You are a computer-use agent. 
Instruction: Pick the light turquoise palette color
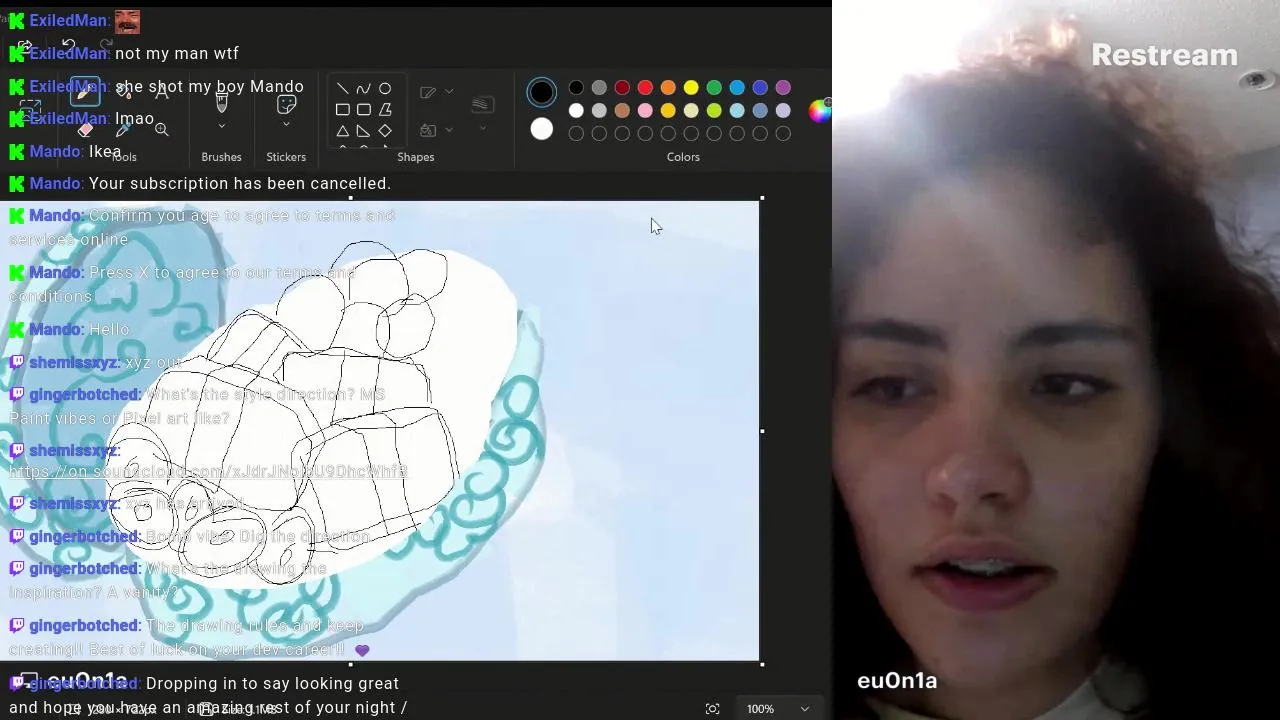point(737,111)
